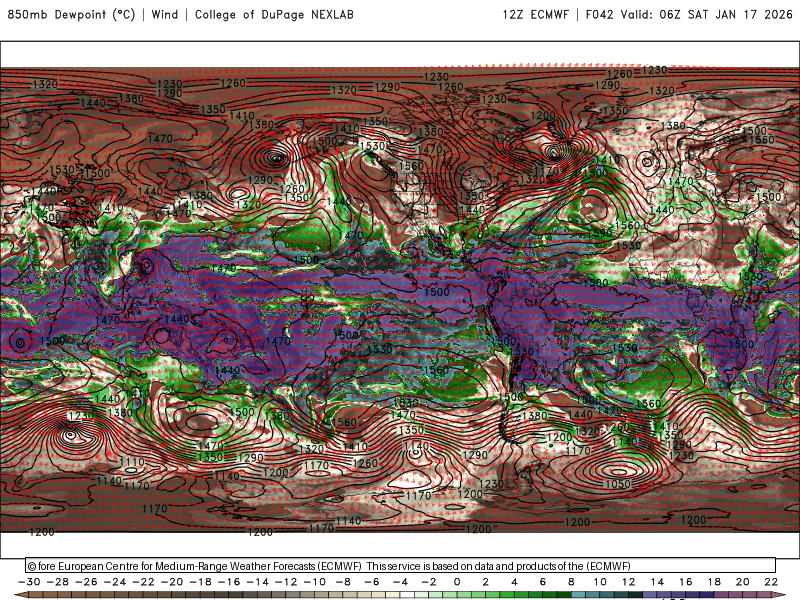Click magenta color bar swatch below '20'
Screen dimensions: 800x600
tap(750, 596)
